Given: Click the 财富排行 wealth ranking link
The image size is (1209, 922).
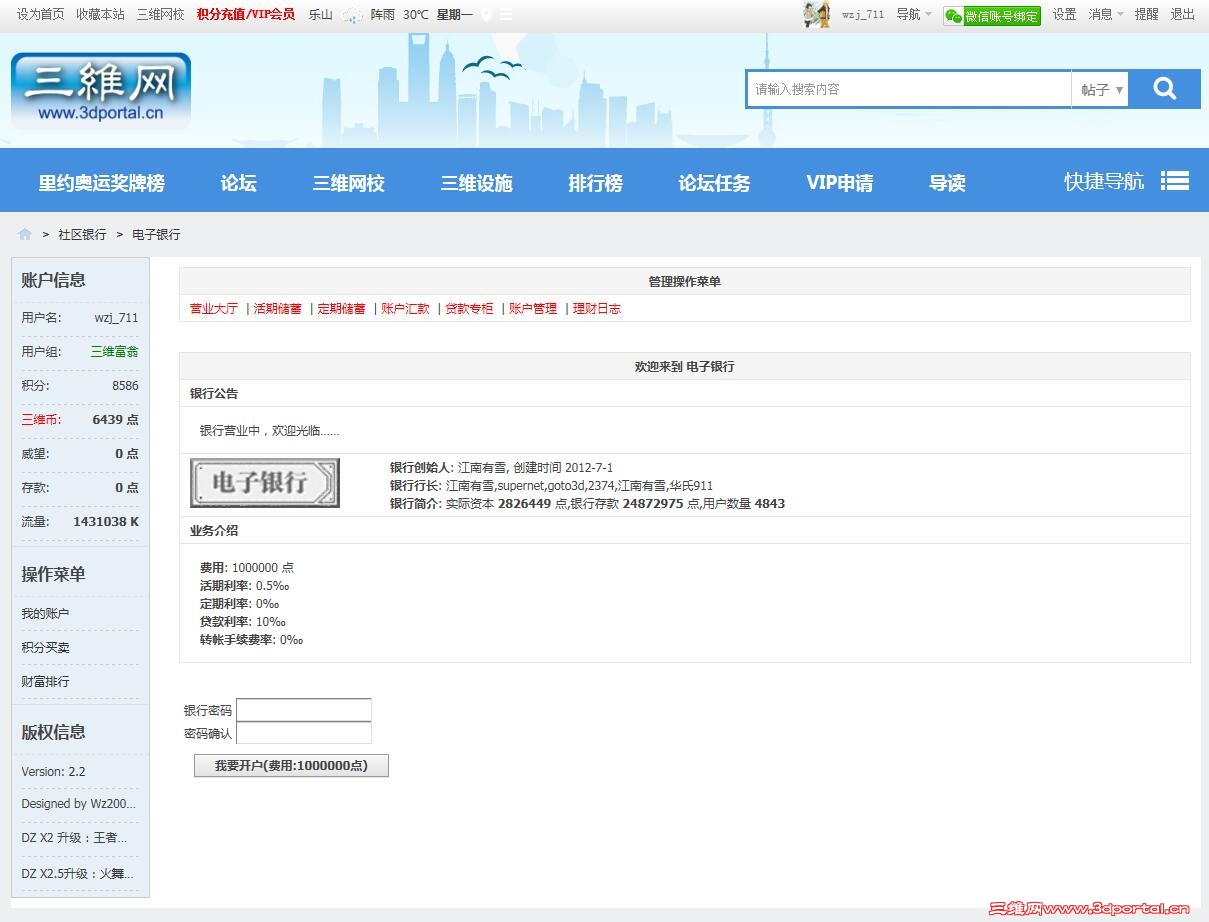Looking at the screenshot, I should (x=44, y=681).
